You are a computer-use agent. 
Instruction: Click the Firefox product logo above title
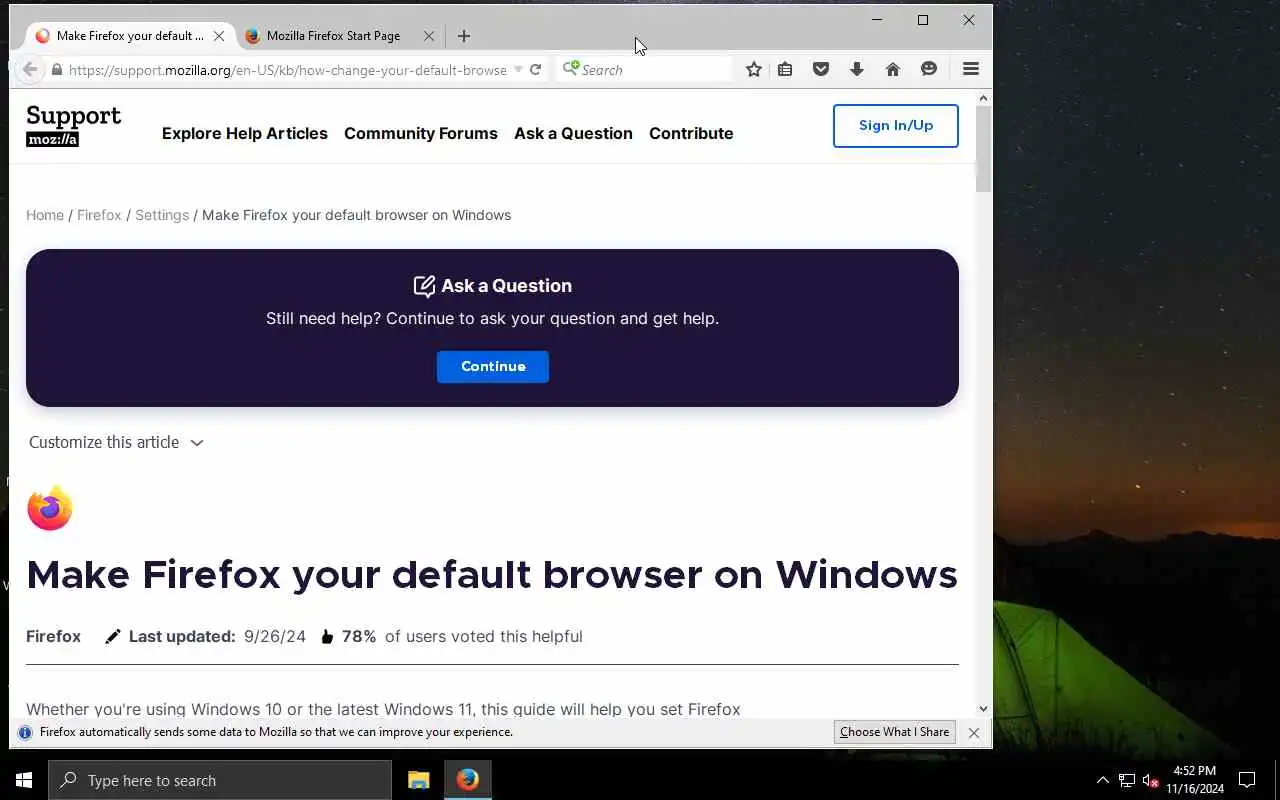[x=50, y=508]
